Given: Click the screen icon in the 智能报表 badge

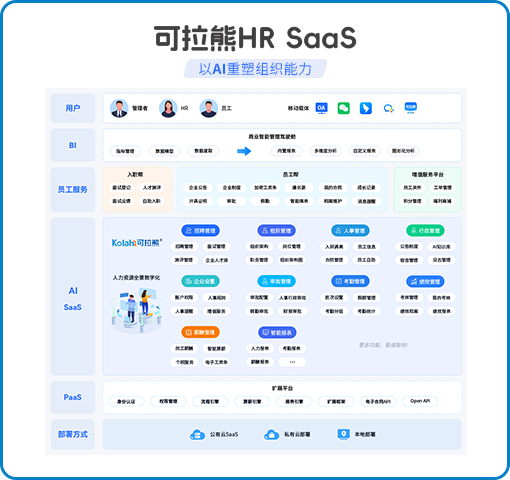Looking at the screenshot, I should [x=266, y=332].
